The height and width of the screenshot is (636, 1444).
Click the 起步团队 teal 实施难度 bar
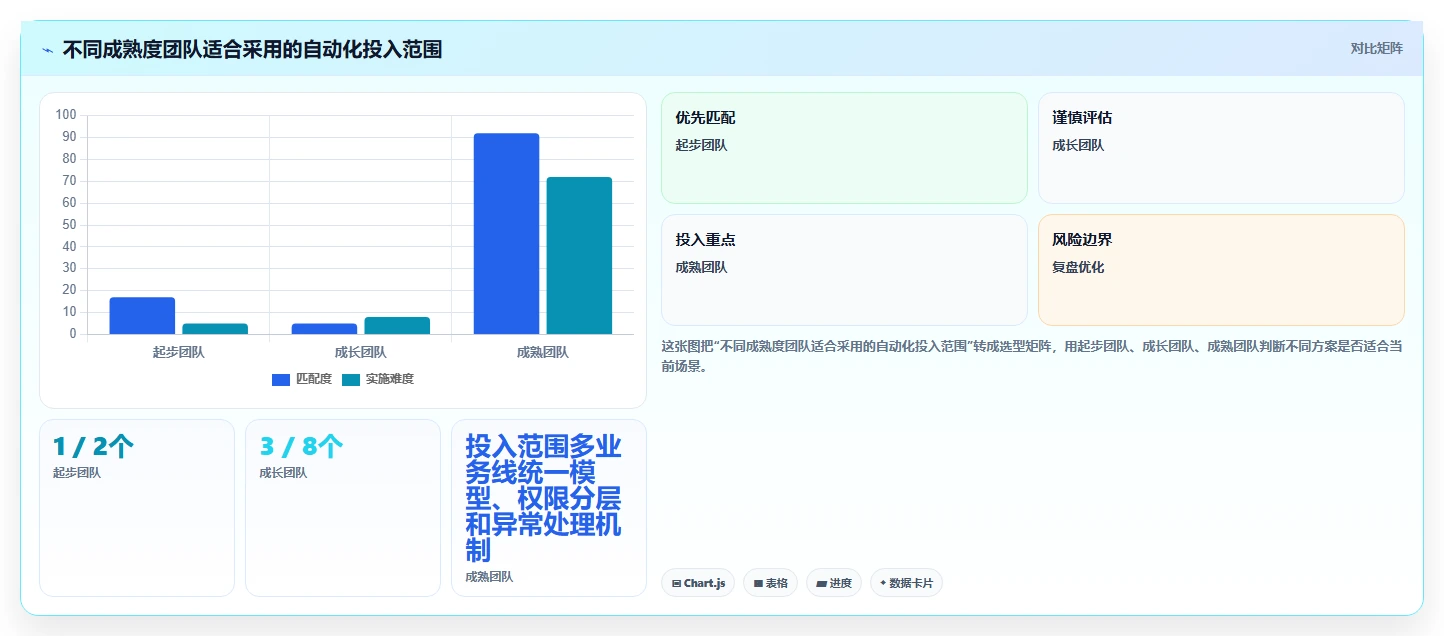[x=215, y=329]
